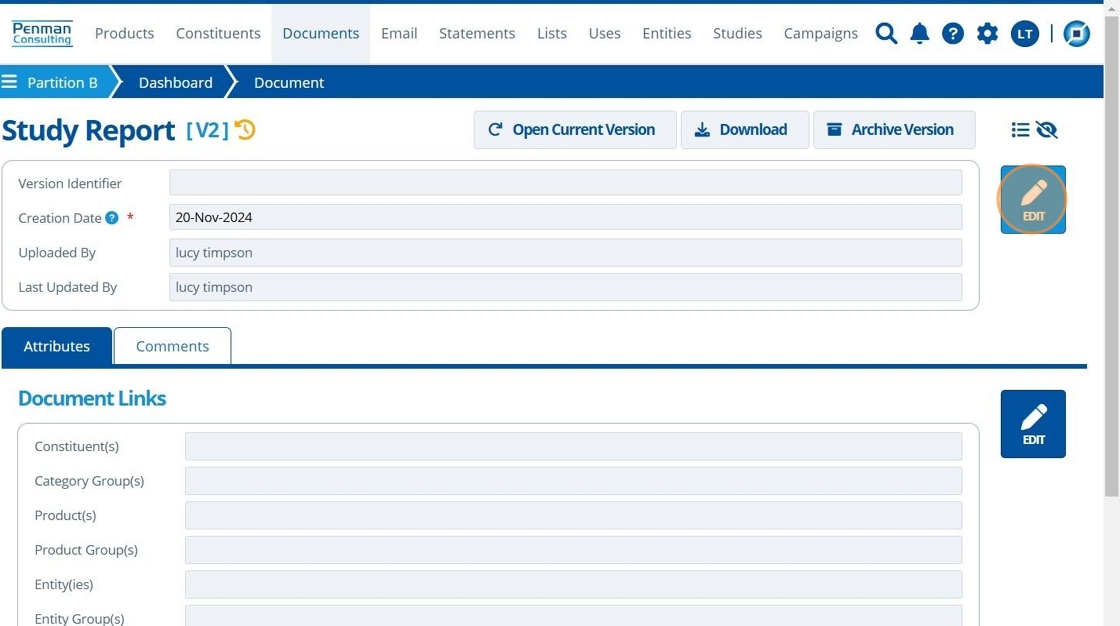Open the settings gear
Screen dimensions: 1120x626
point(987,34)
